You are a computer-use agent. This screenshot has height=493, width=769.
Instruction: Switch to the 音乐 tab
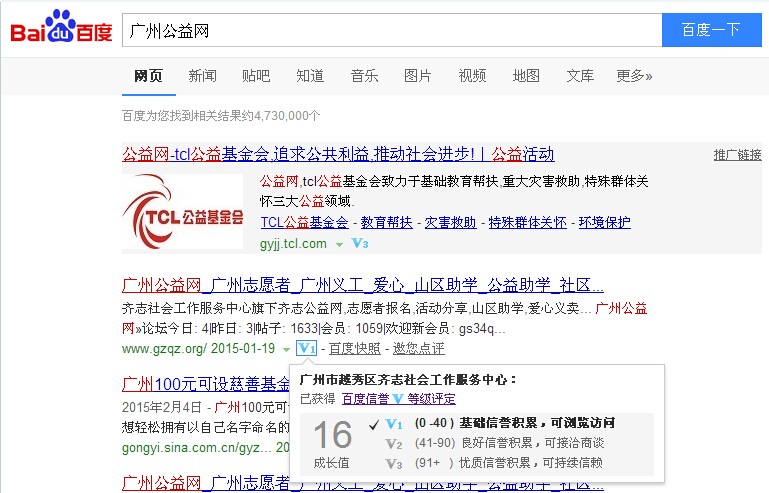click(364, 76)
